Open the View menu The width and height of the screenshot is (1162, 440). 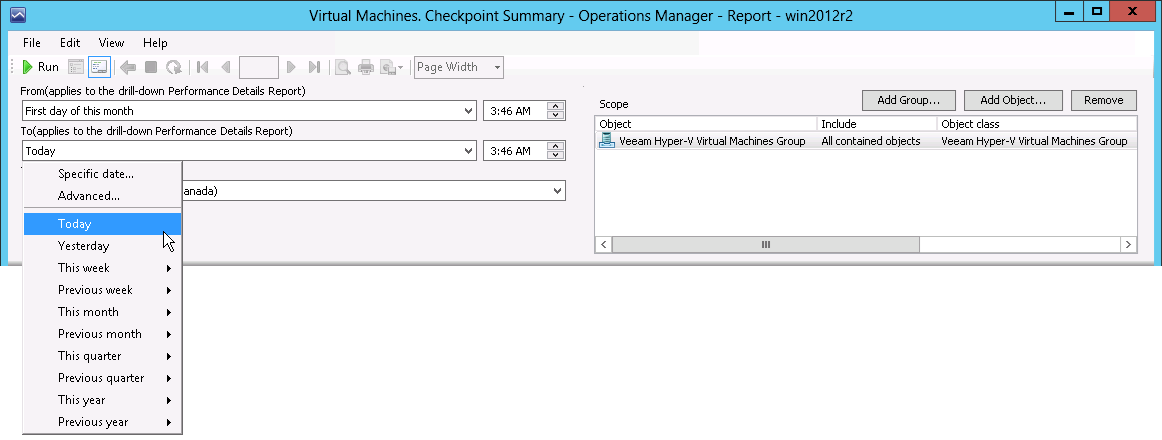coord(111,43)
